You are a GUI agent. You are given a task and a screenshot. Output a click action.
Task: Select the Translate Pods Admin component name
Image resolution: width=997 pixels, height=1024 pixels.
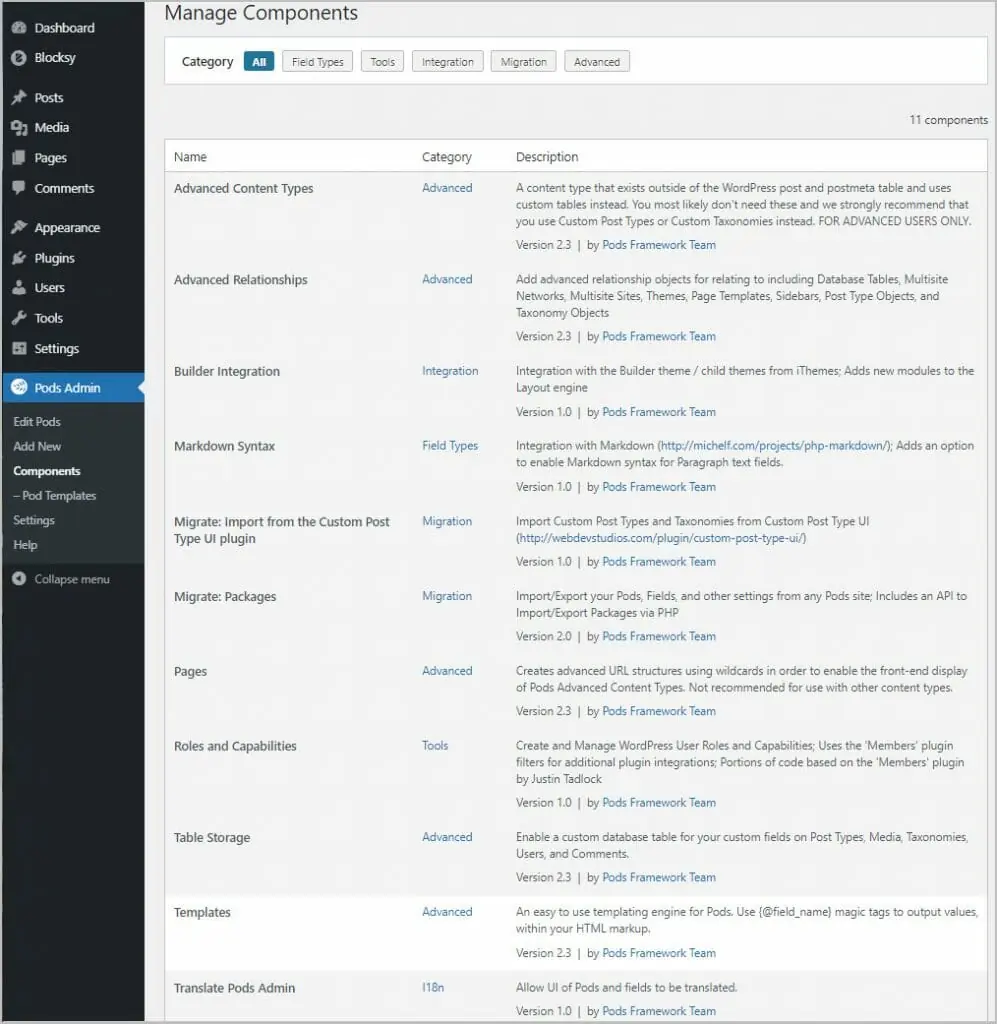tap(234, 988)
